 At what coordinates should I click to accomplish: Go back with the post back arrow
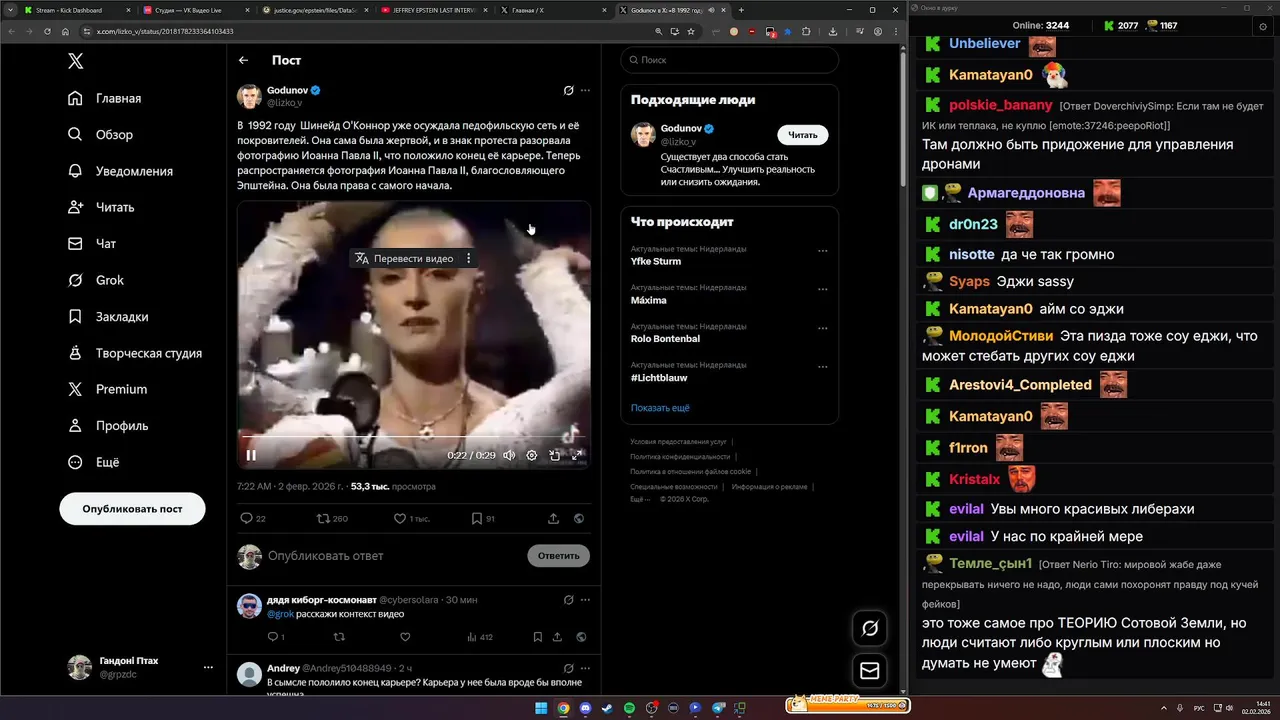(244, 60)
